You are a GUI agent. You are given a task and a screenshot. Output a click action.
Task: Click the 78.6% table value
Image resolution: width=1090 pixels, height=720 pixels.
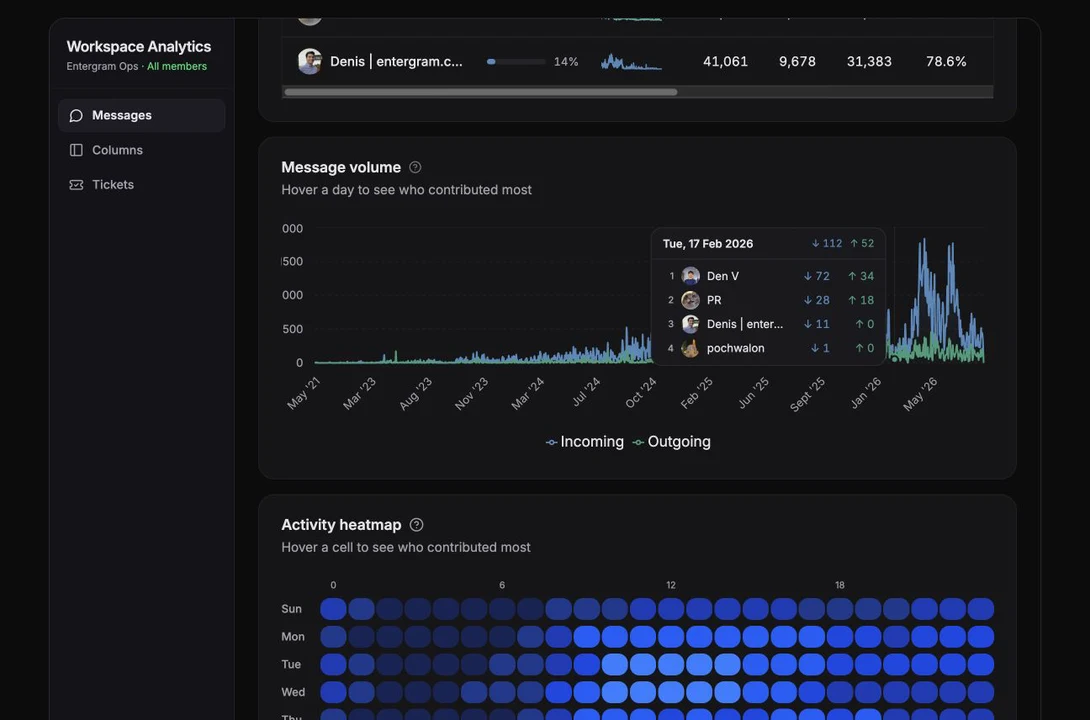click(946, 61)
